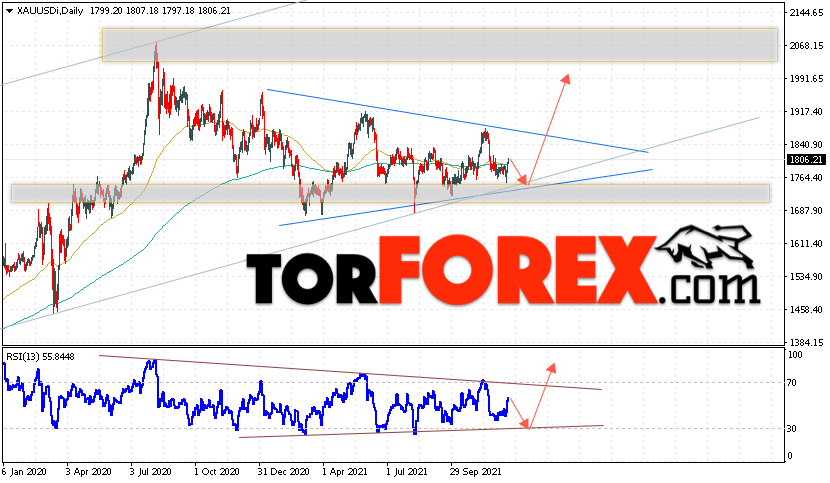Click the 29 Sep 2021 date label
Screen dimensions: 830x483
coord(475,471)
